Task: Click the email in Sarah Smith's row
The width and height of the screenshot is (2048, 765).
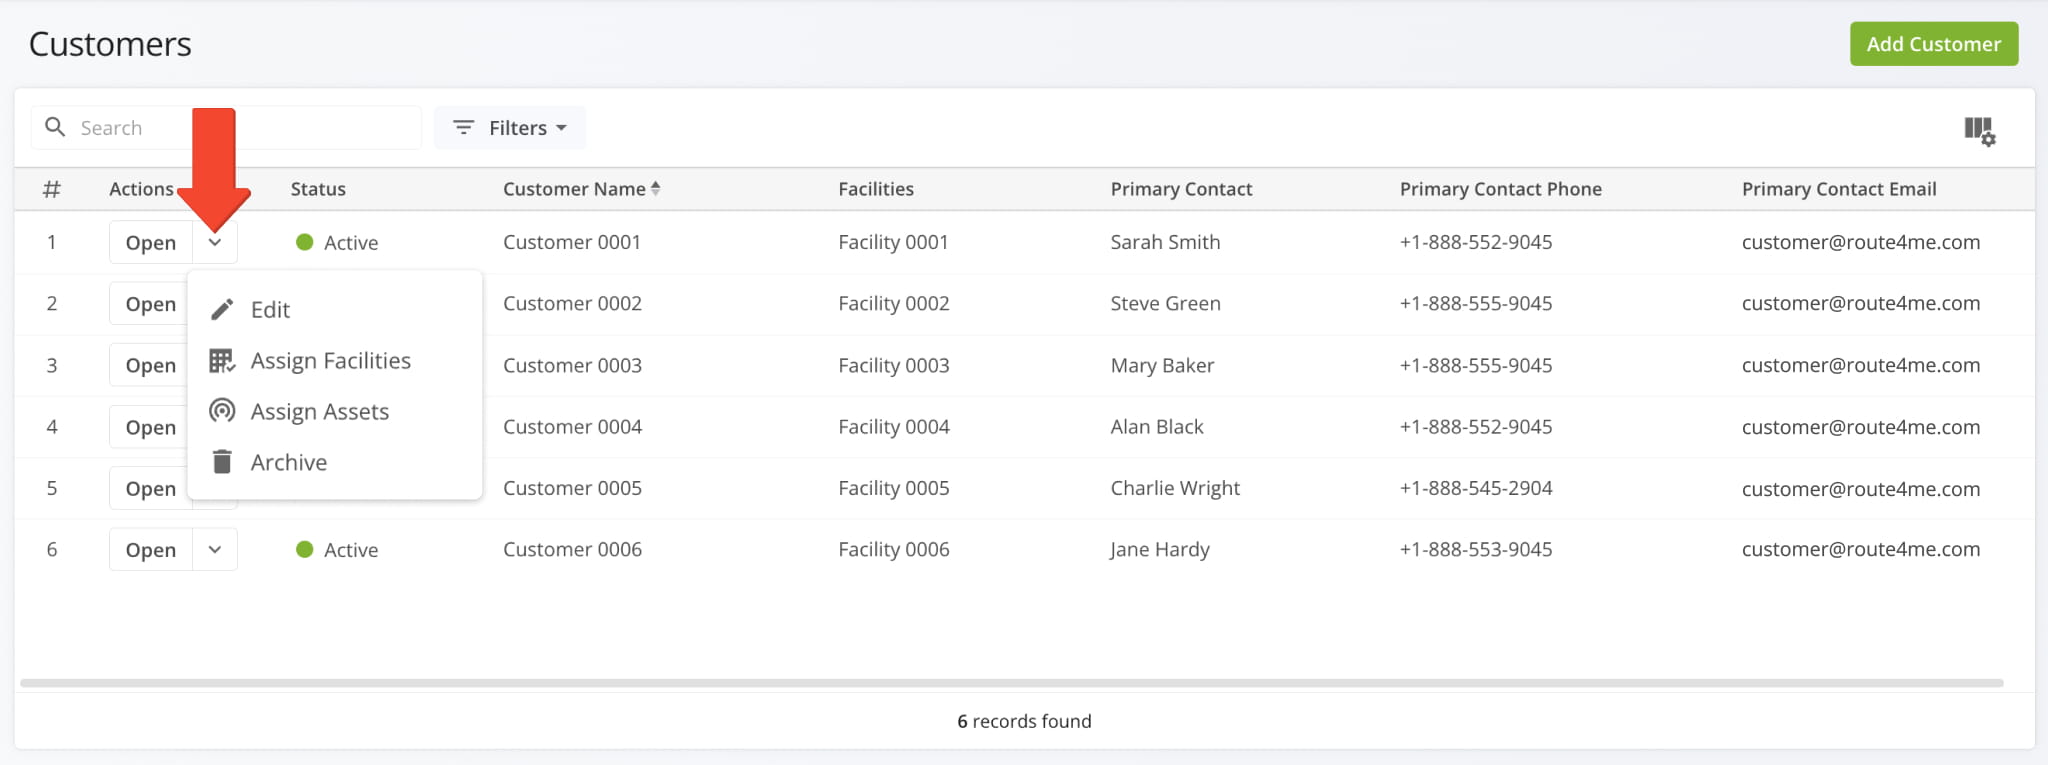Action: tap(1860, 242)
